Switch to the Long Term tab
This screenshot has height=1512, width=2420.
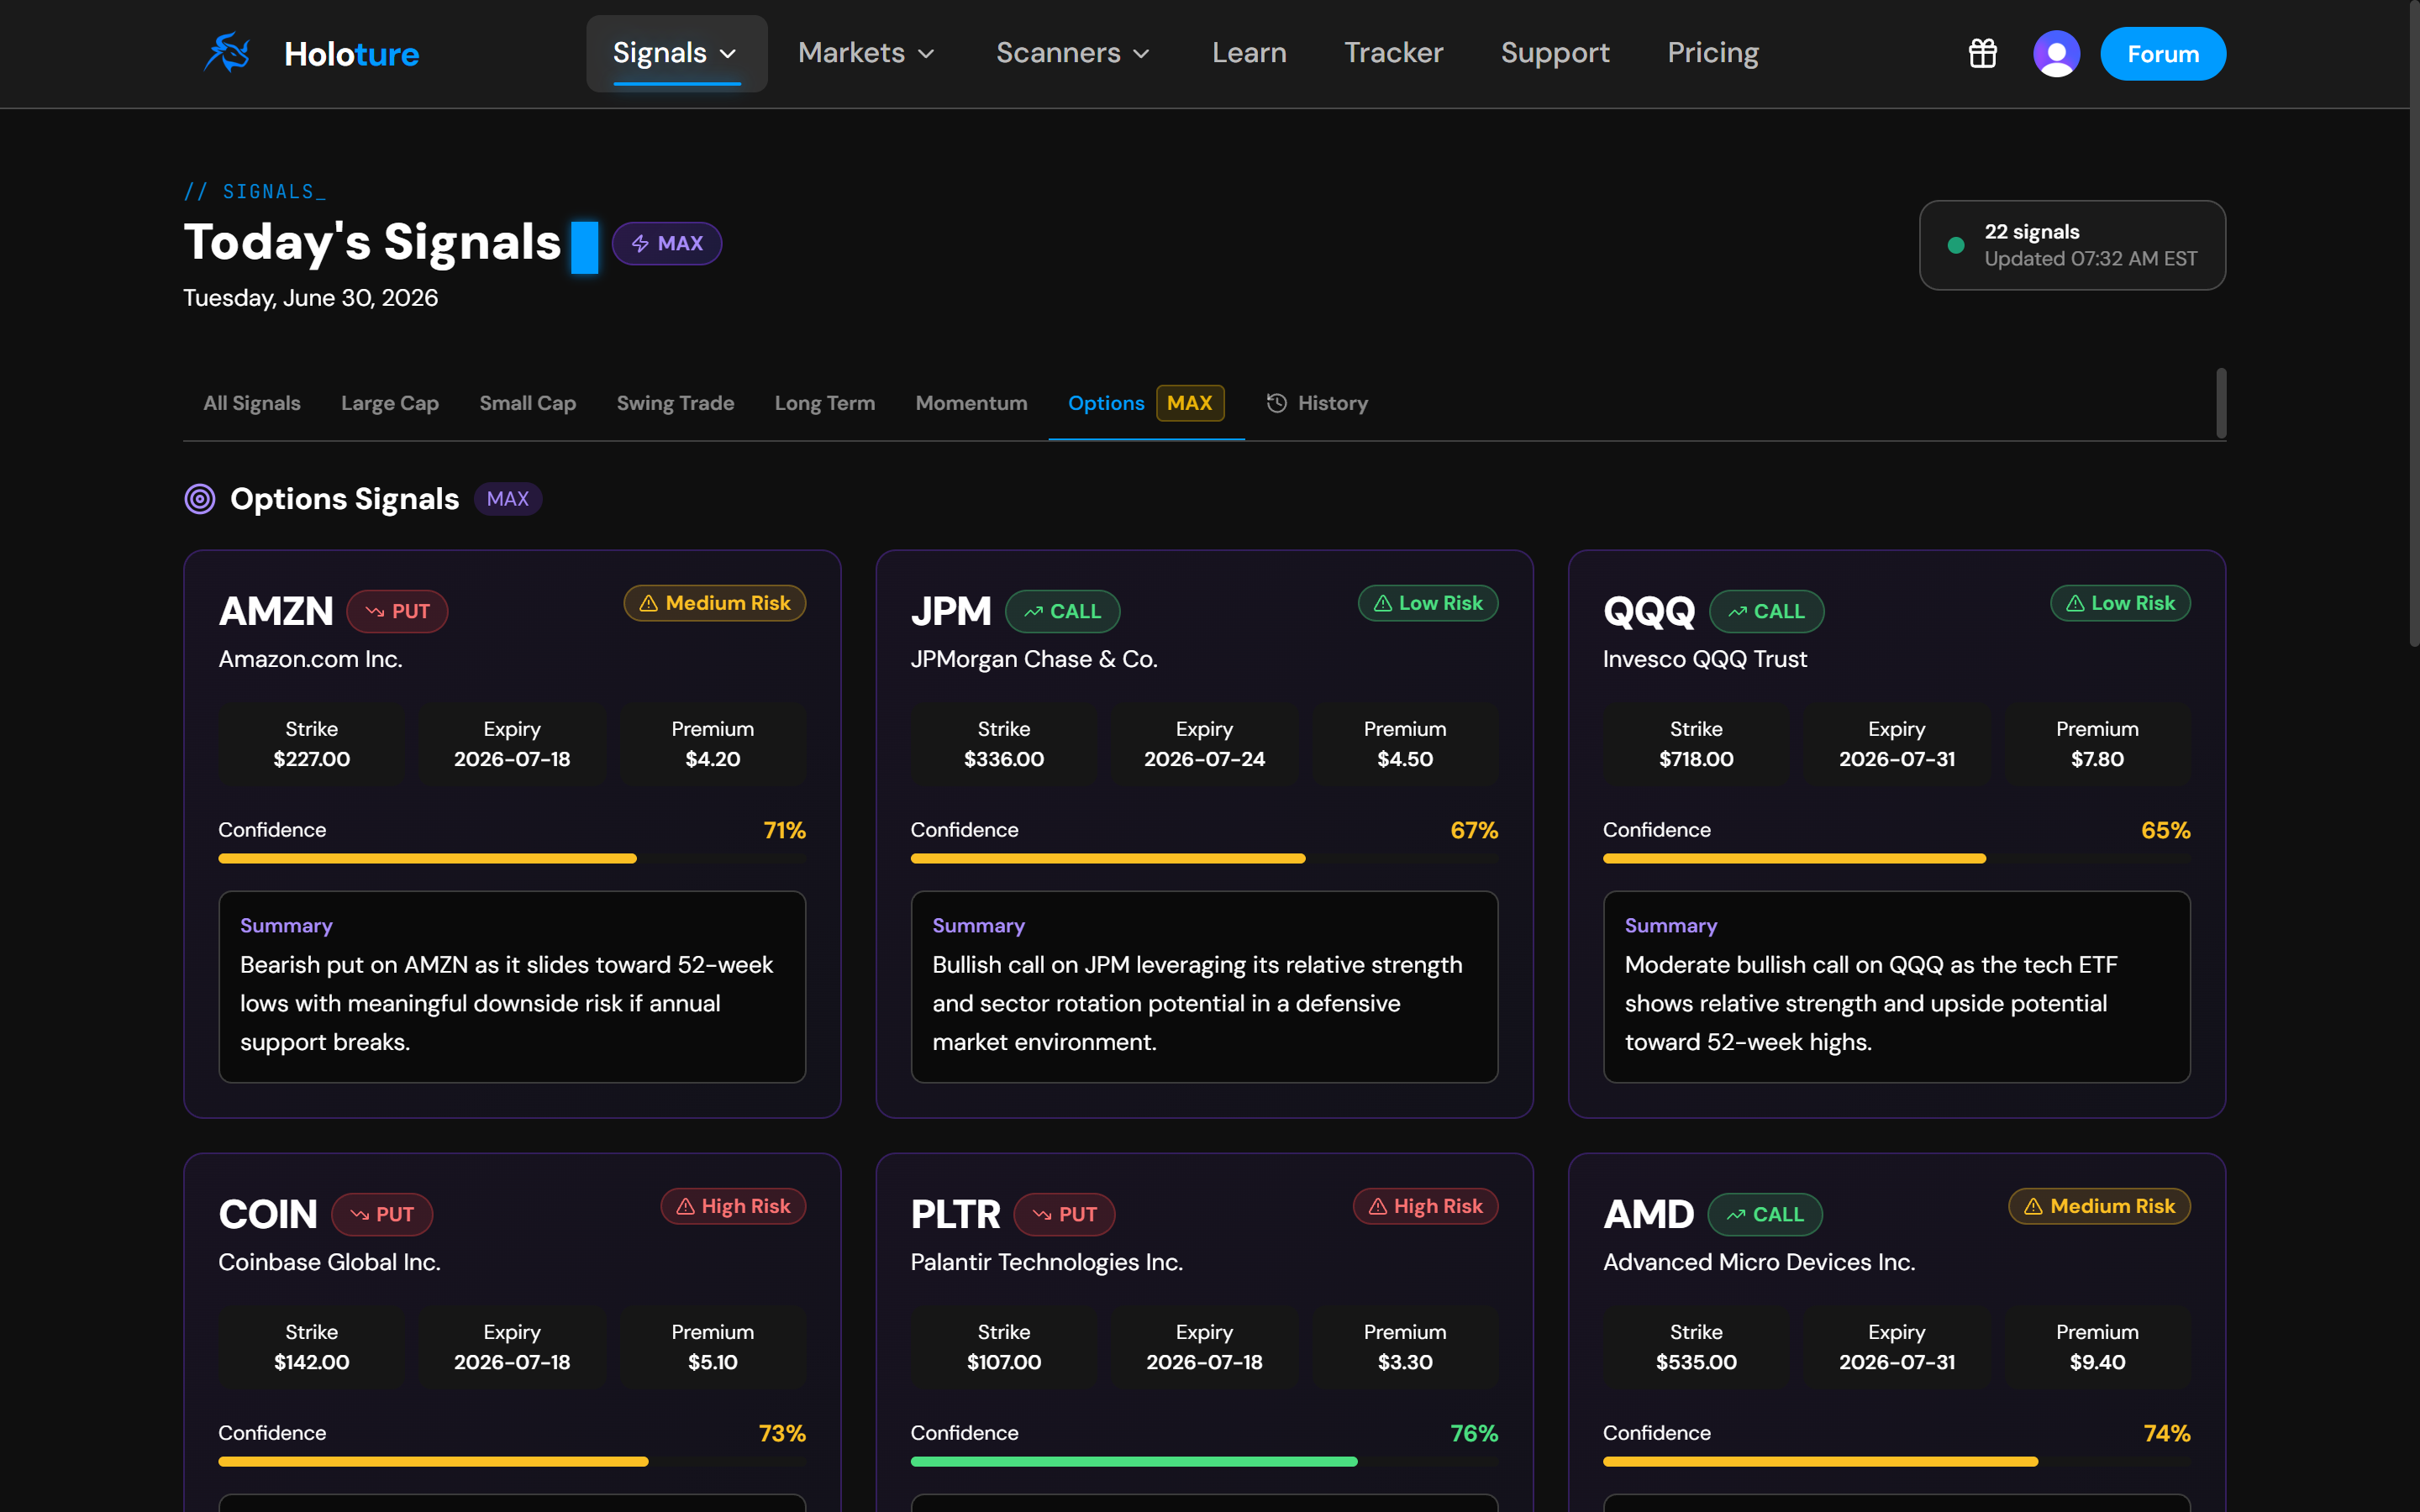pos(825,403)
